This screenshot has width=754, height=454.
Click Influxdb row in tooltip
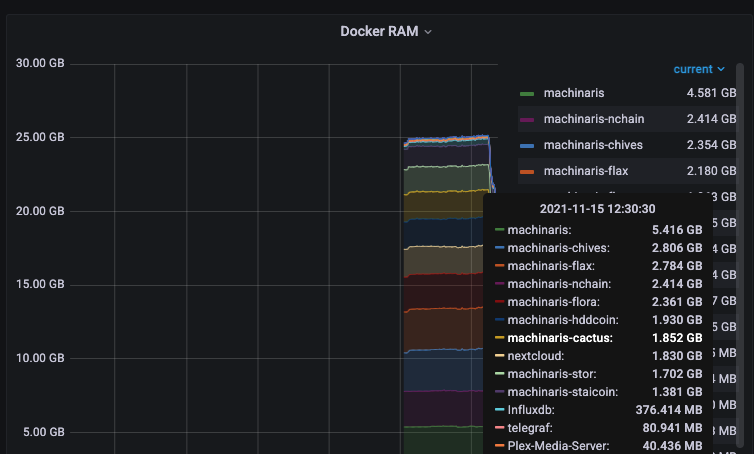598,410
